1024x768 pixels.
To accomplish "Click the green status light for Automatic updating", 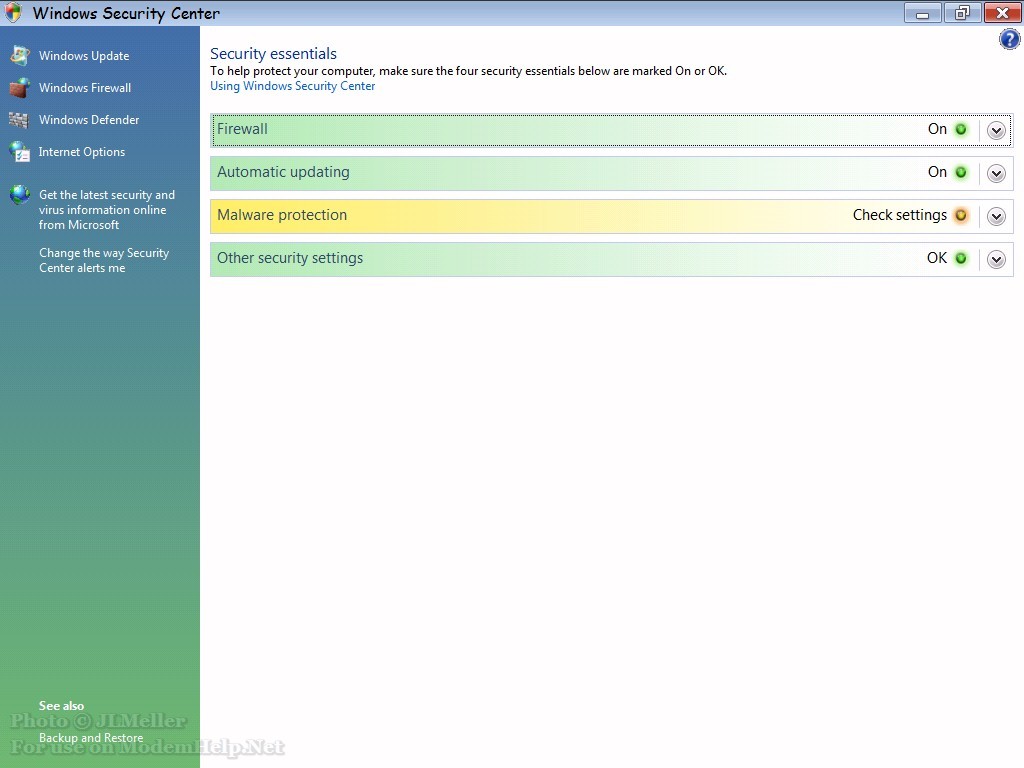I will point(961,172).
